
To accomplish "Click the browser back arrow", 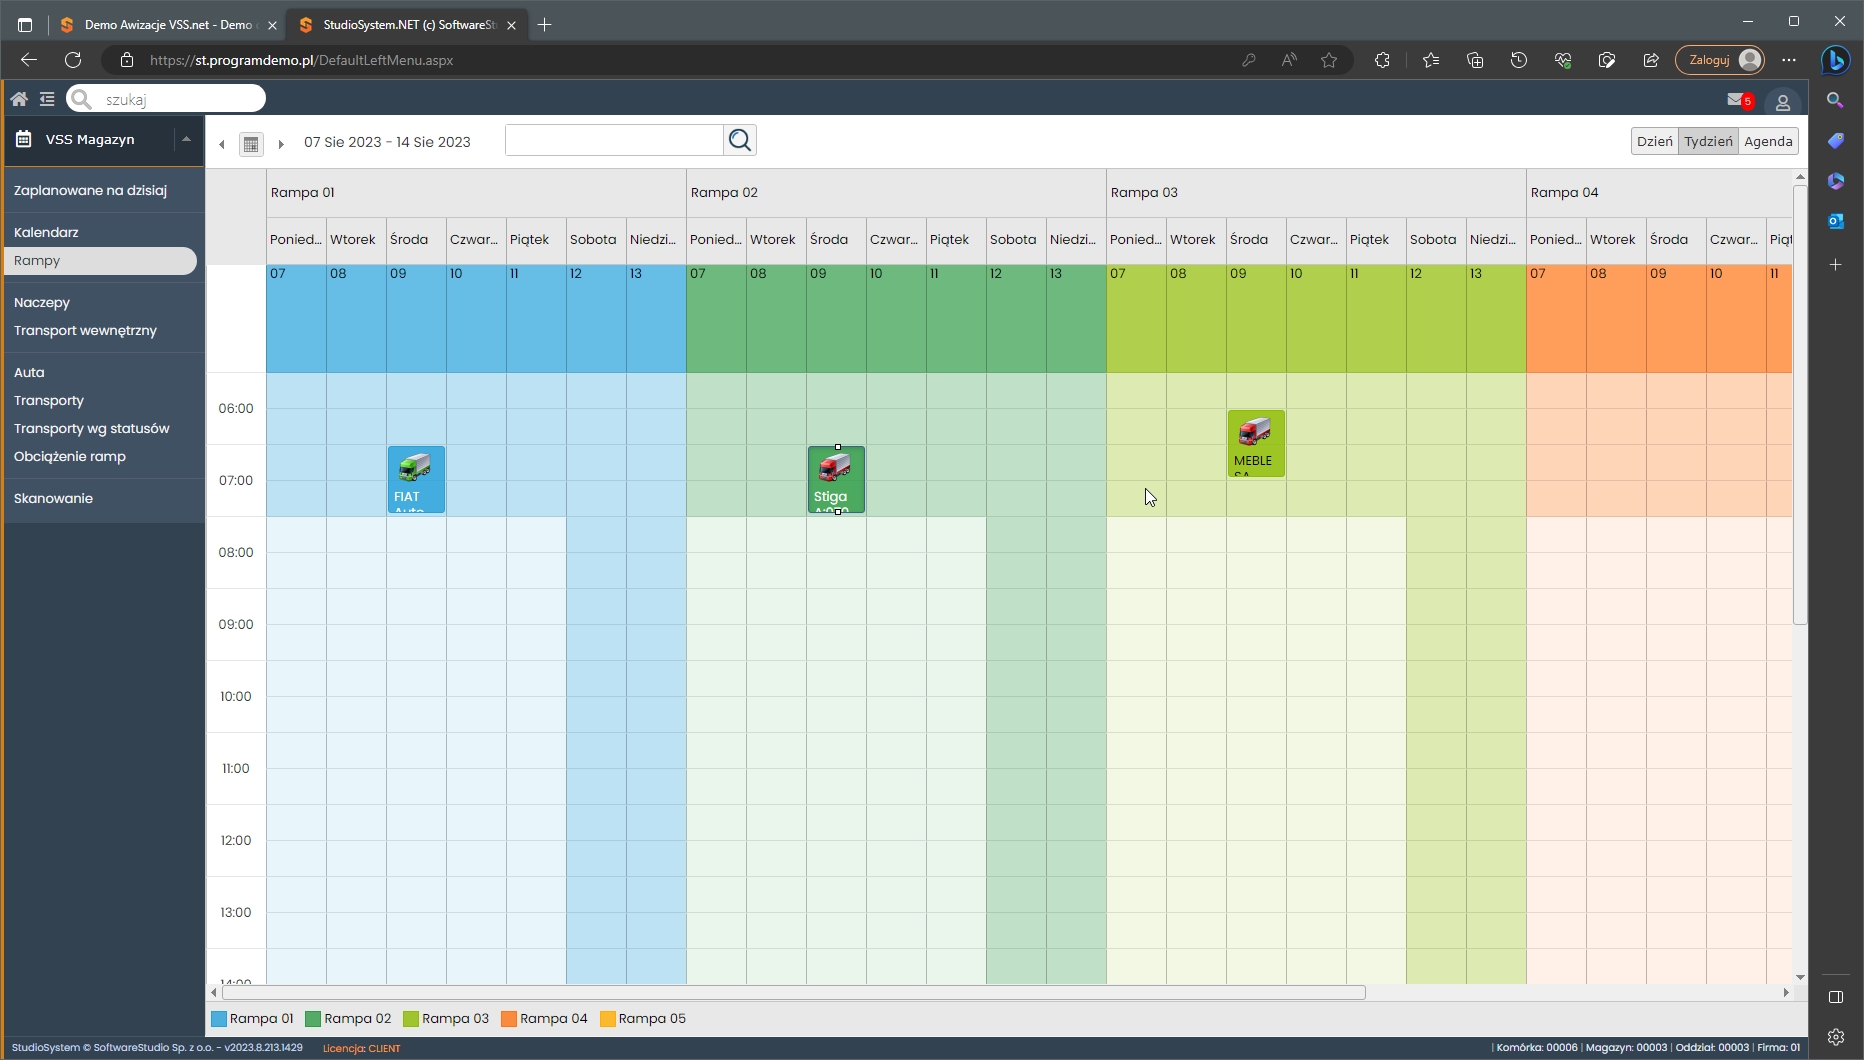I will coord(29,60).
